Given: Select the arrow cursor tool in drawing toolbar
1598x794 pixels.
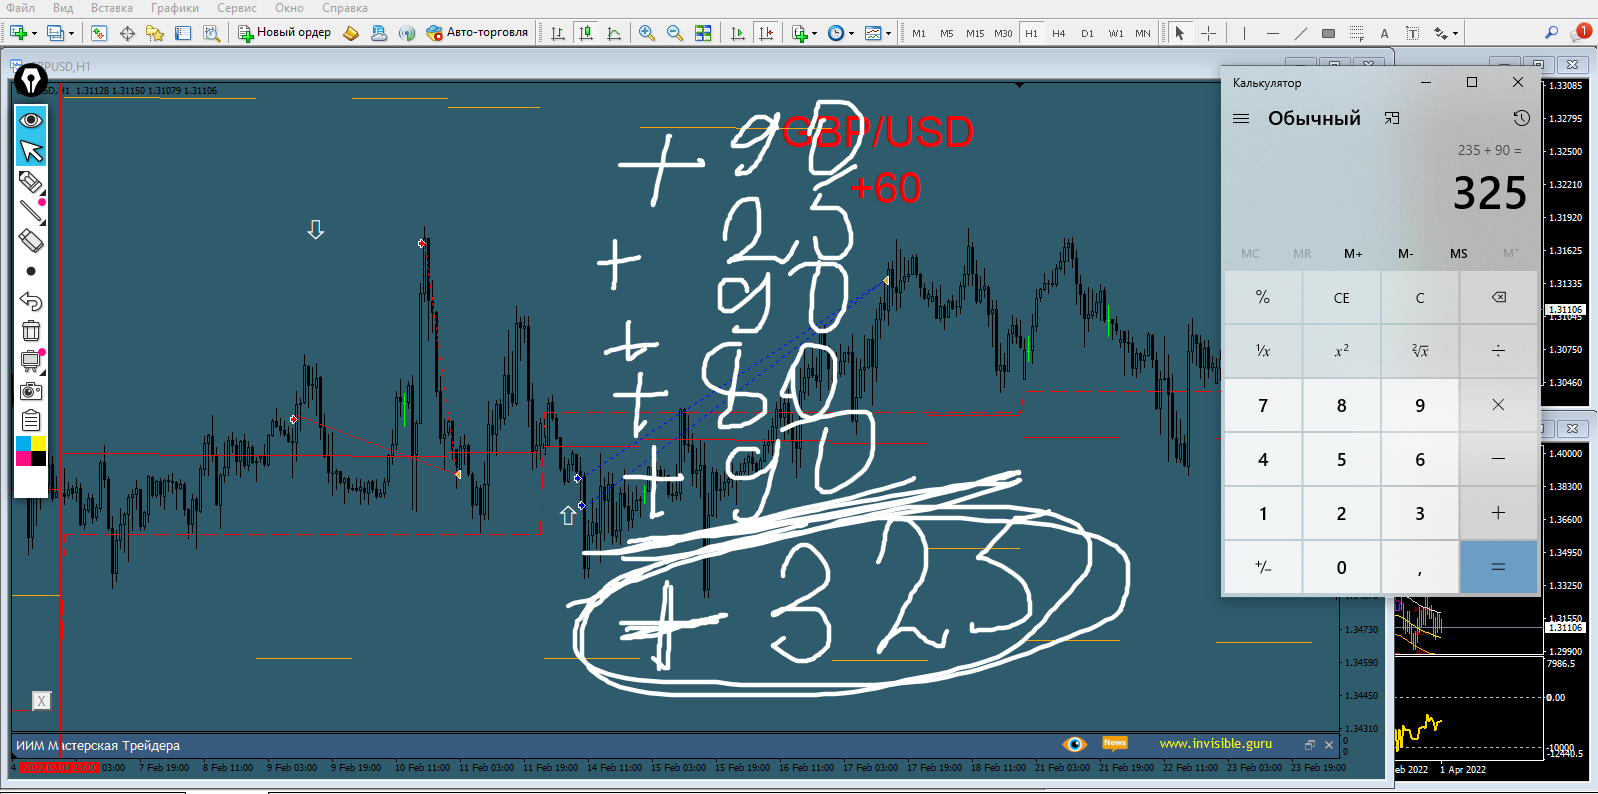Looking at the screenshot, I should click(31, 151).
